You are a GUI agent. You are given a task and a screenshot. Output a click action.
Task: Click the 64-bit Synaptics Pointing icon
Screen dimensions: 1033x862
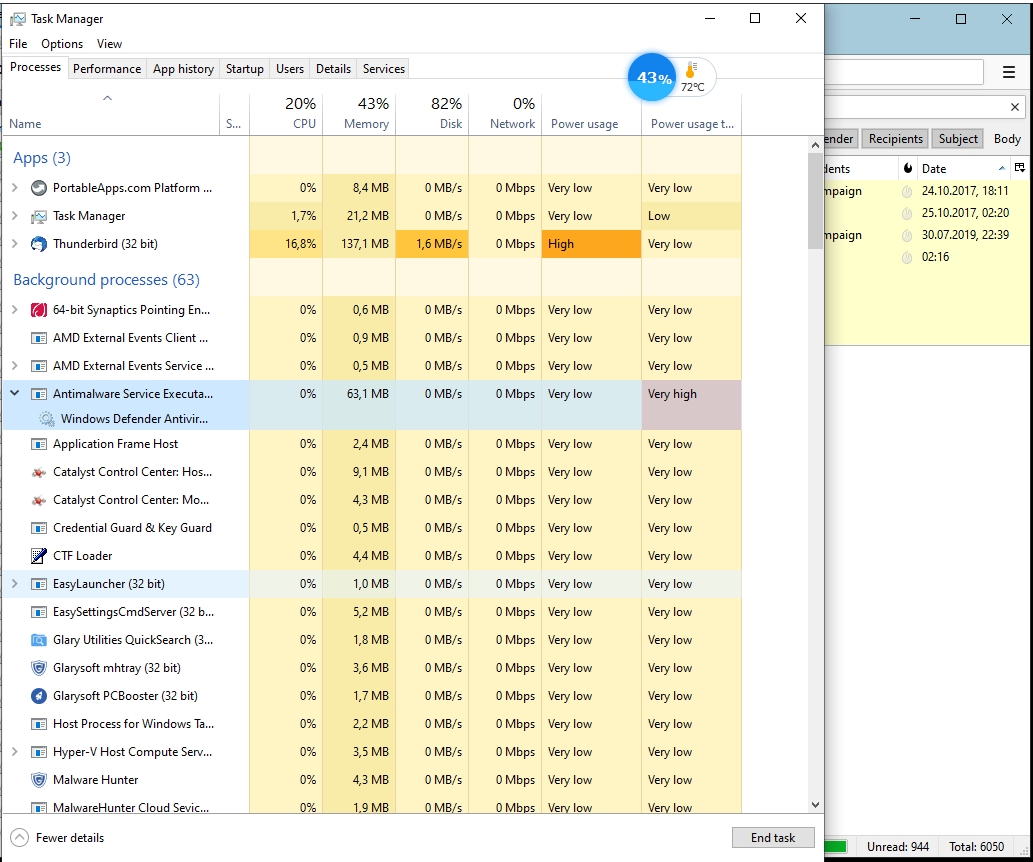[x=39, y=310]
